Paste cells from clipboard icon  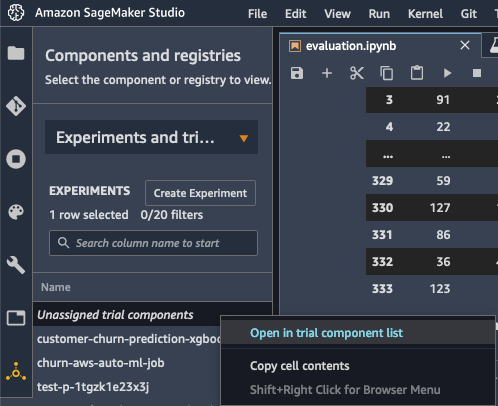coord(417,73)
